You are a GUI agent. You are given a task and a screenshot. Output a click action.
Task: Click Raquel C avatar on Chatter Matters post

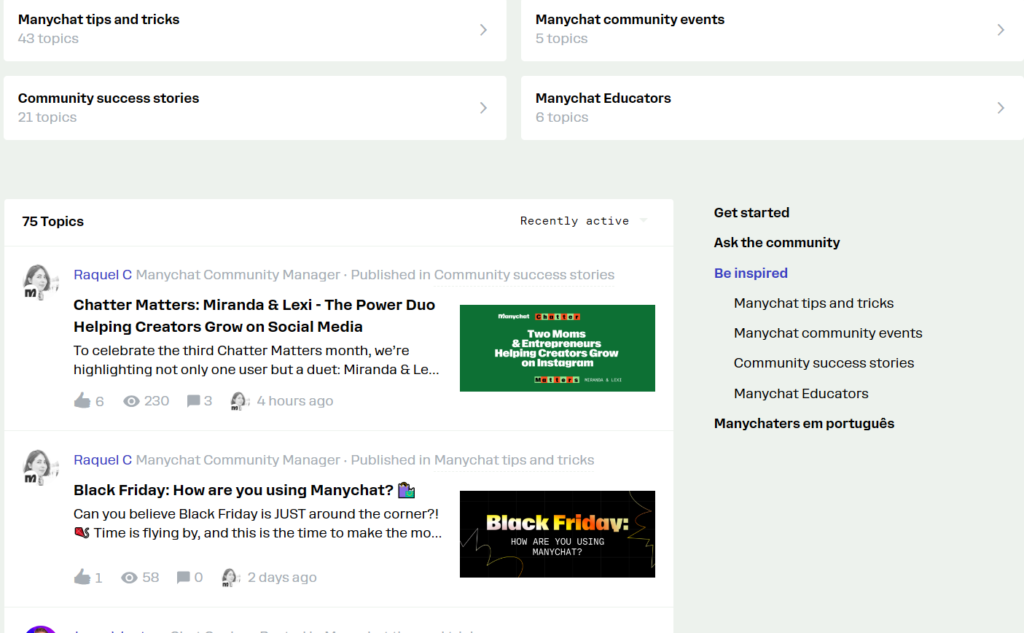coord(40,282)
